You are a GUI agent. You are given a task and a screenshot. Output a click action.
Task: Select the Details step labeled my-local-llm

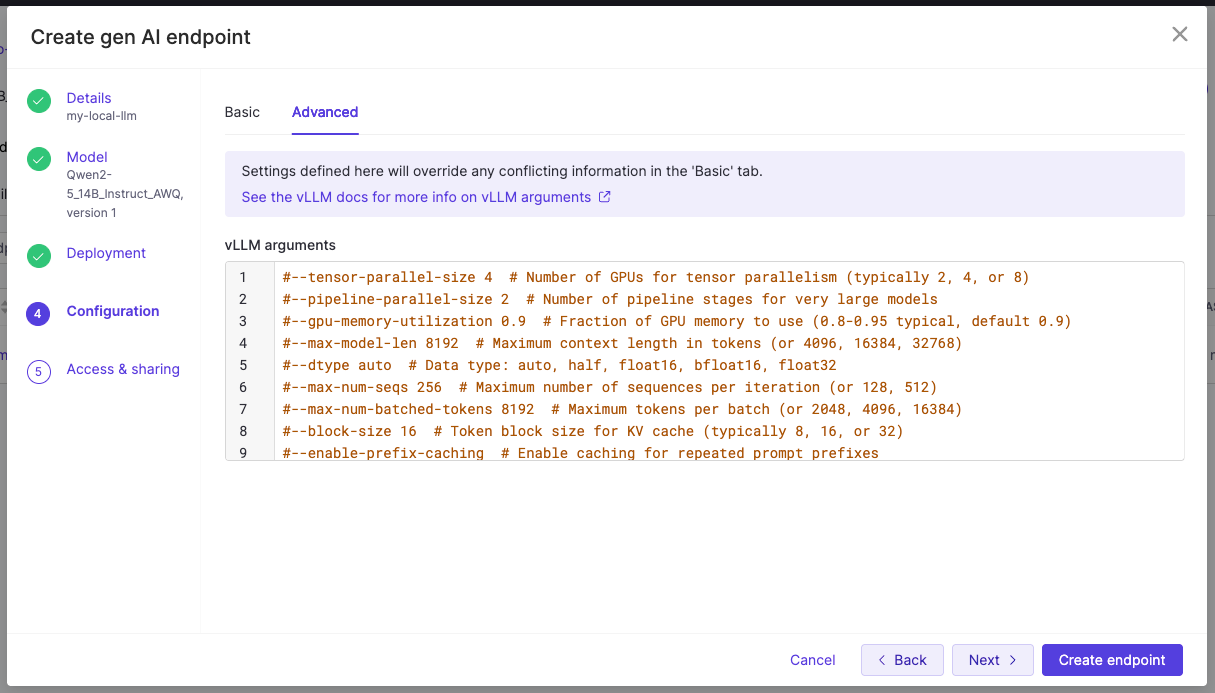point(89,98)
